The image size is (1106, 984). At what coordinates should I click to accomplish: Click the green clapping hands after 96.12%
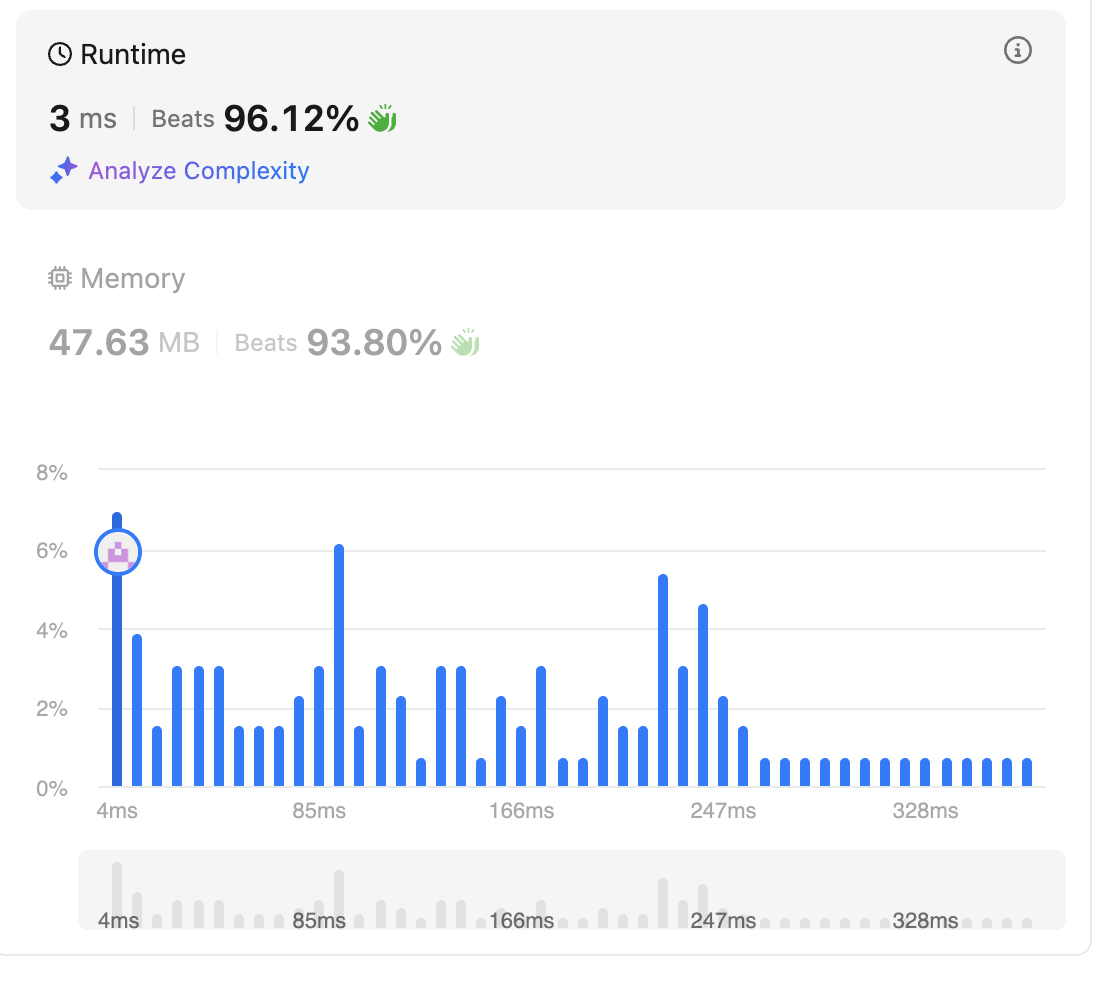tap(382, 118)
